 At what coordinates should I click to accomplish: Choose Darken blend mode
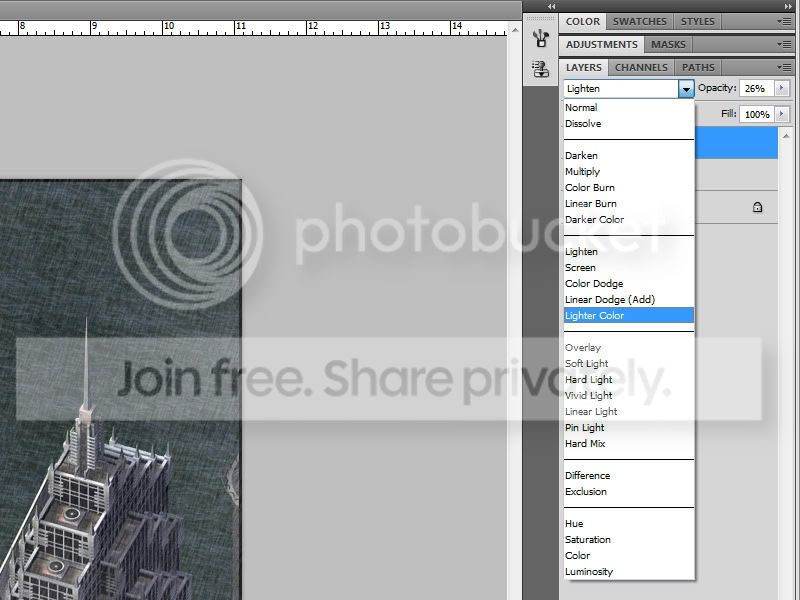click(x=629, y=156)
